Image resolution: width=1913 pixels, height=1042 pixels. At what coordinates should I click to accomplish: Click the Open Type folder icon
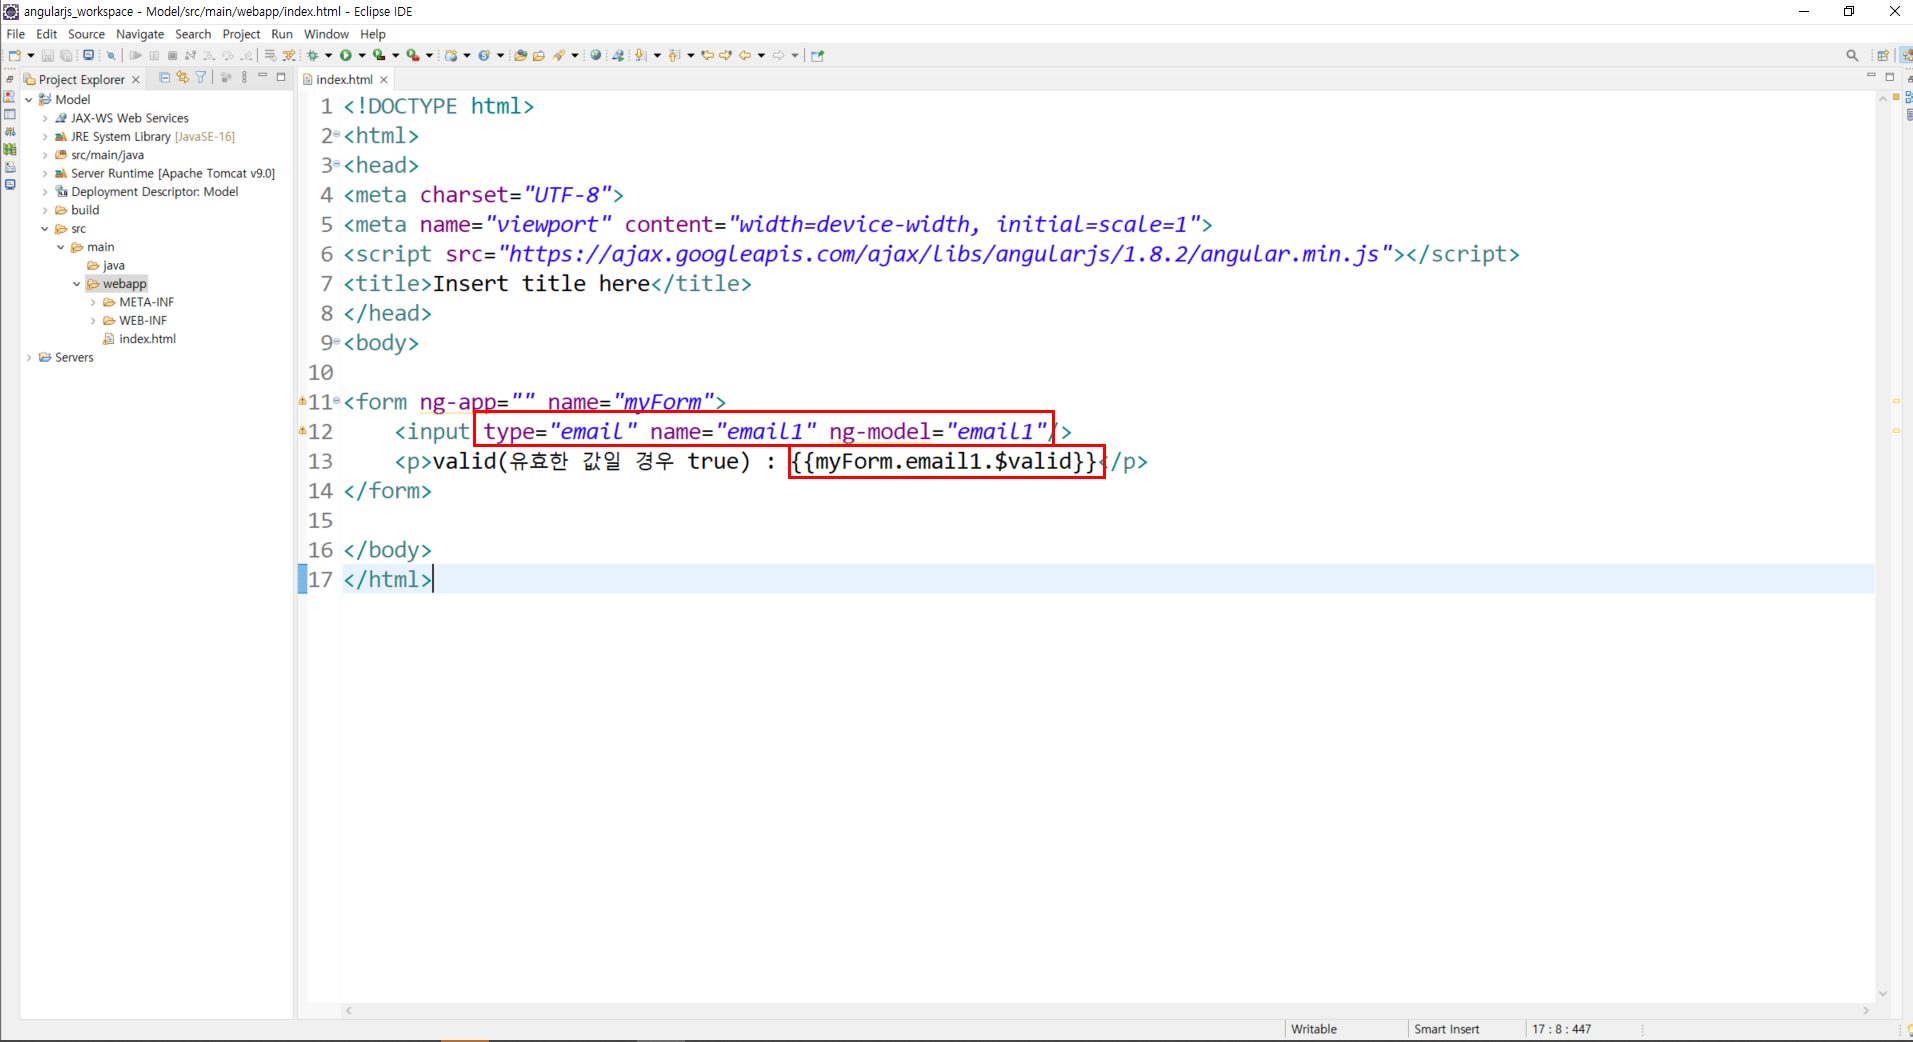point(520,56)
